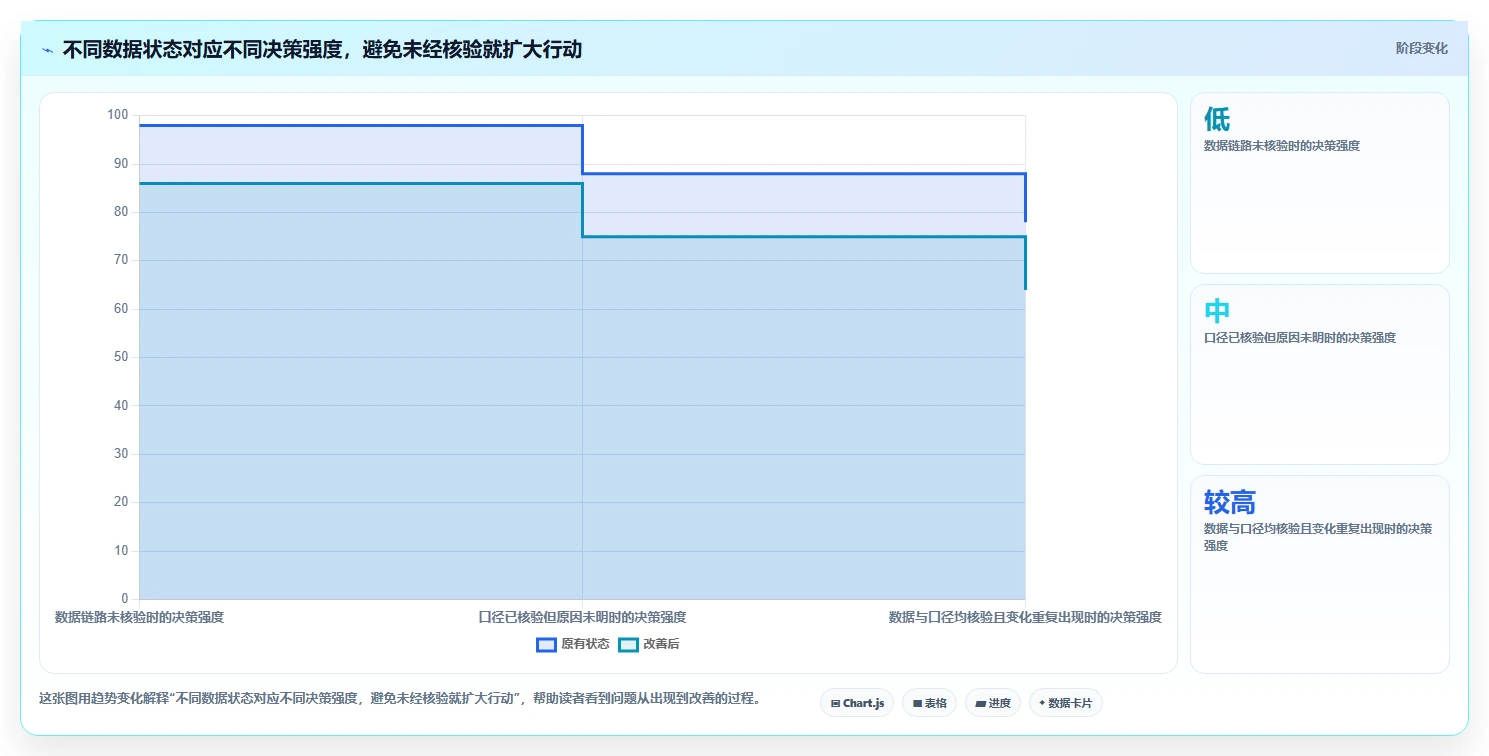Click the trend icon beside the chart title
Viewport: 1489px width, 756px height.
click(x=48, y=50)
